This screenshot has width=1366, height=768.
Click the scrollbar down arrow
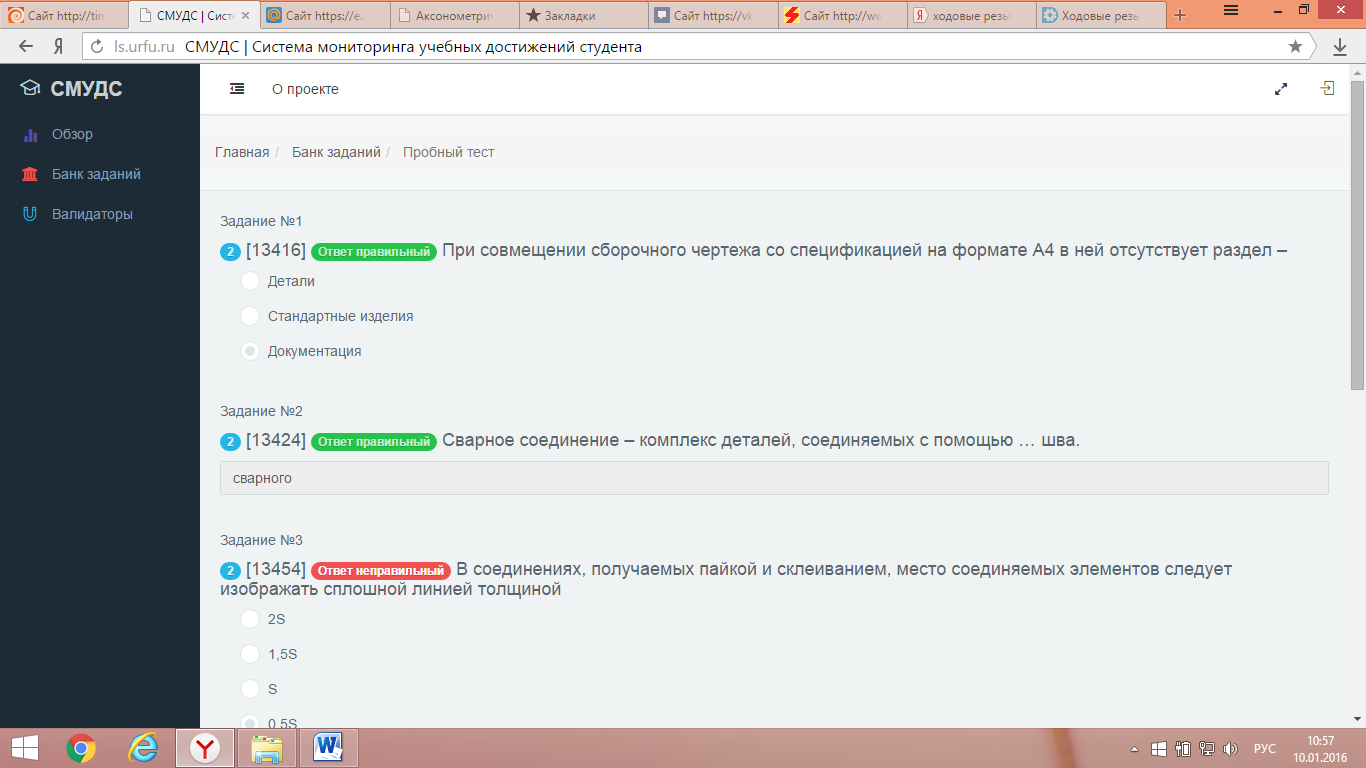1357,718
